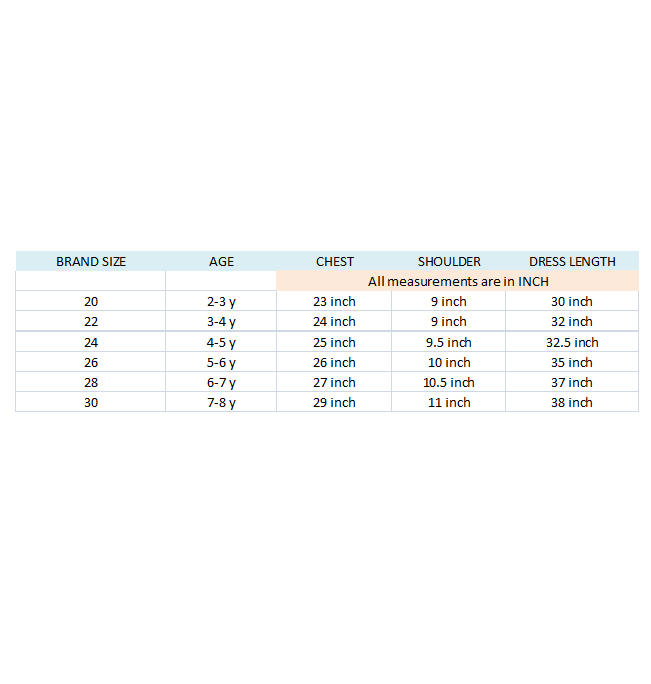651x684 pixels.
Task: Click the 38 inch dress length cell
Action: 572,402
